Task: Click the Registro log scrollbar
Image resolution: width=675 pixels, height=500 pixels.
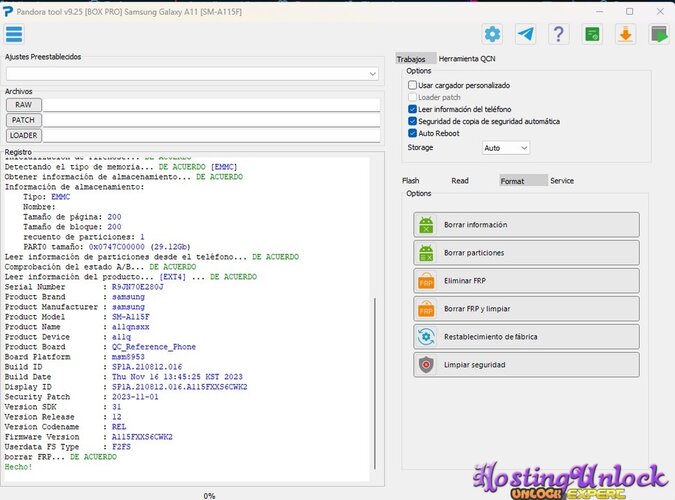Action: pyautogui.click(x=375, y=383)
